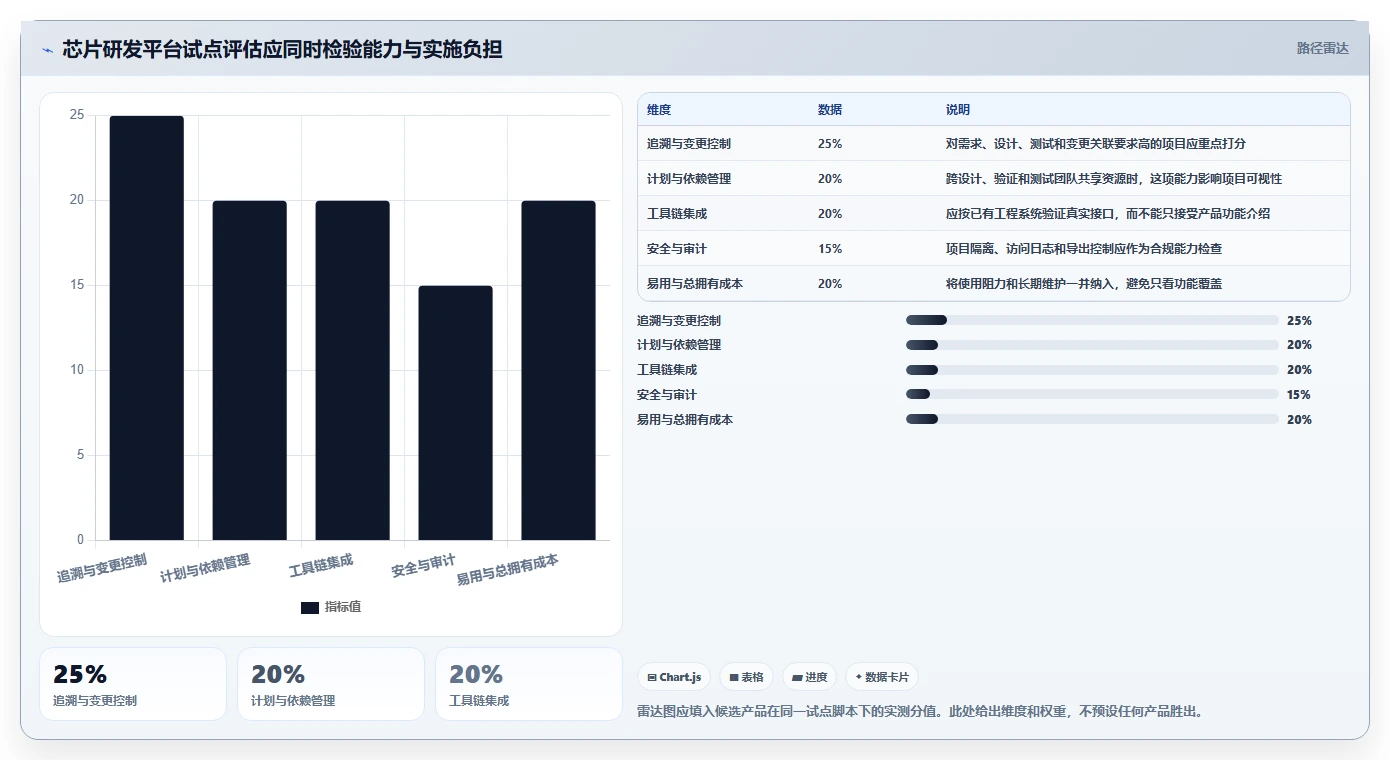Click the 15% value in the table
The width and height of the screenshot is (1390, 760).
(x=830, y=249)
